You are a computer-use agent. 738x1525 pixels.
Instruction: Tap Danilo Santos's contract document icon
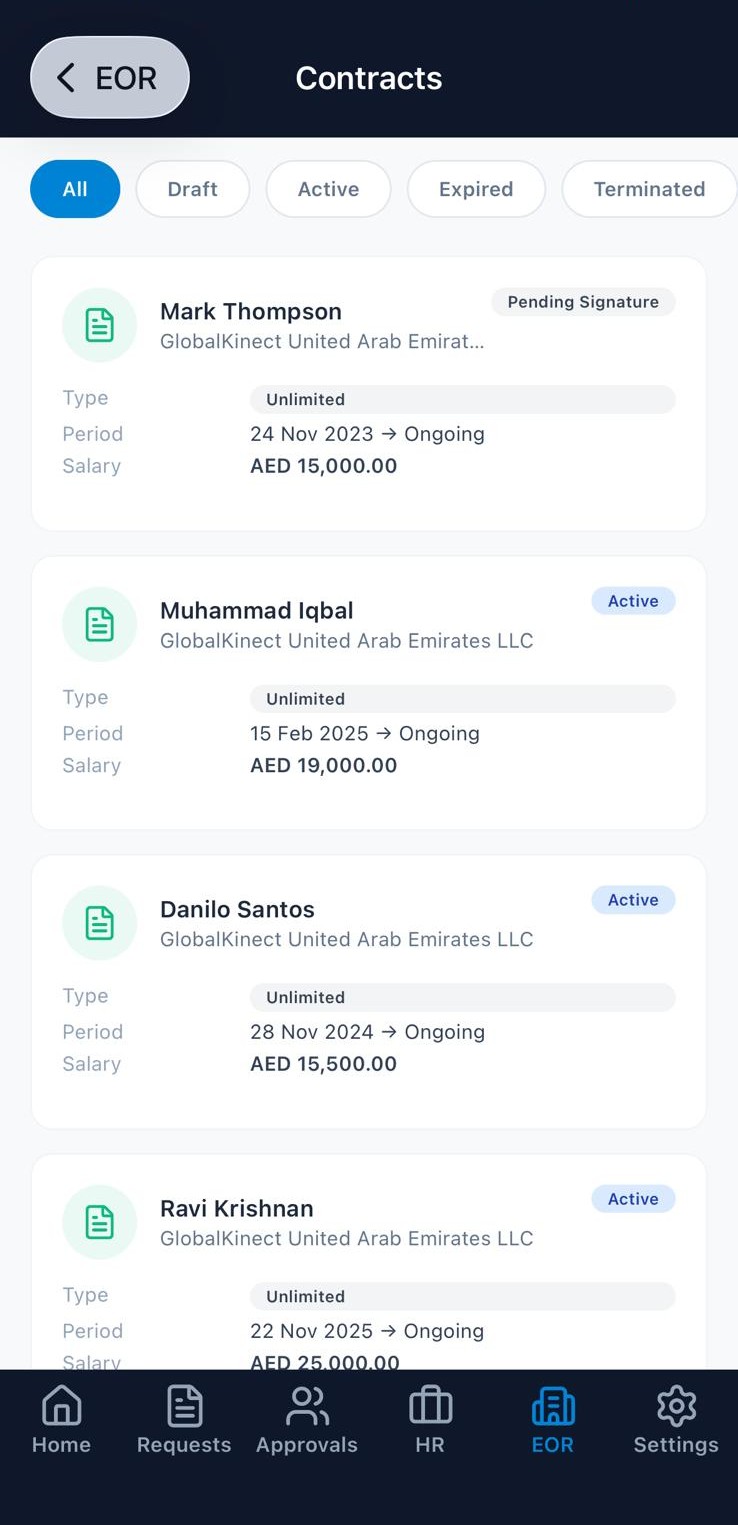pyautogui.click(x=99, y=923)
